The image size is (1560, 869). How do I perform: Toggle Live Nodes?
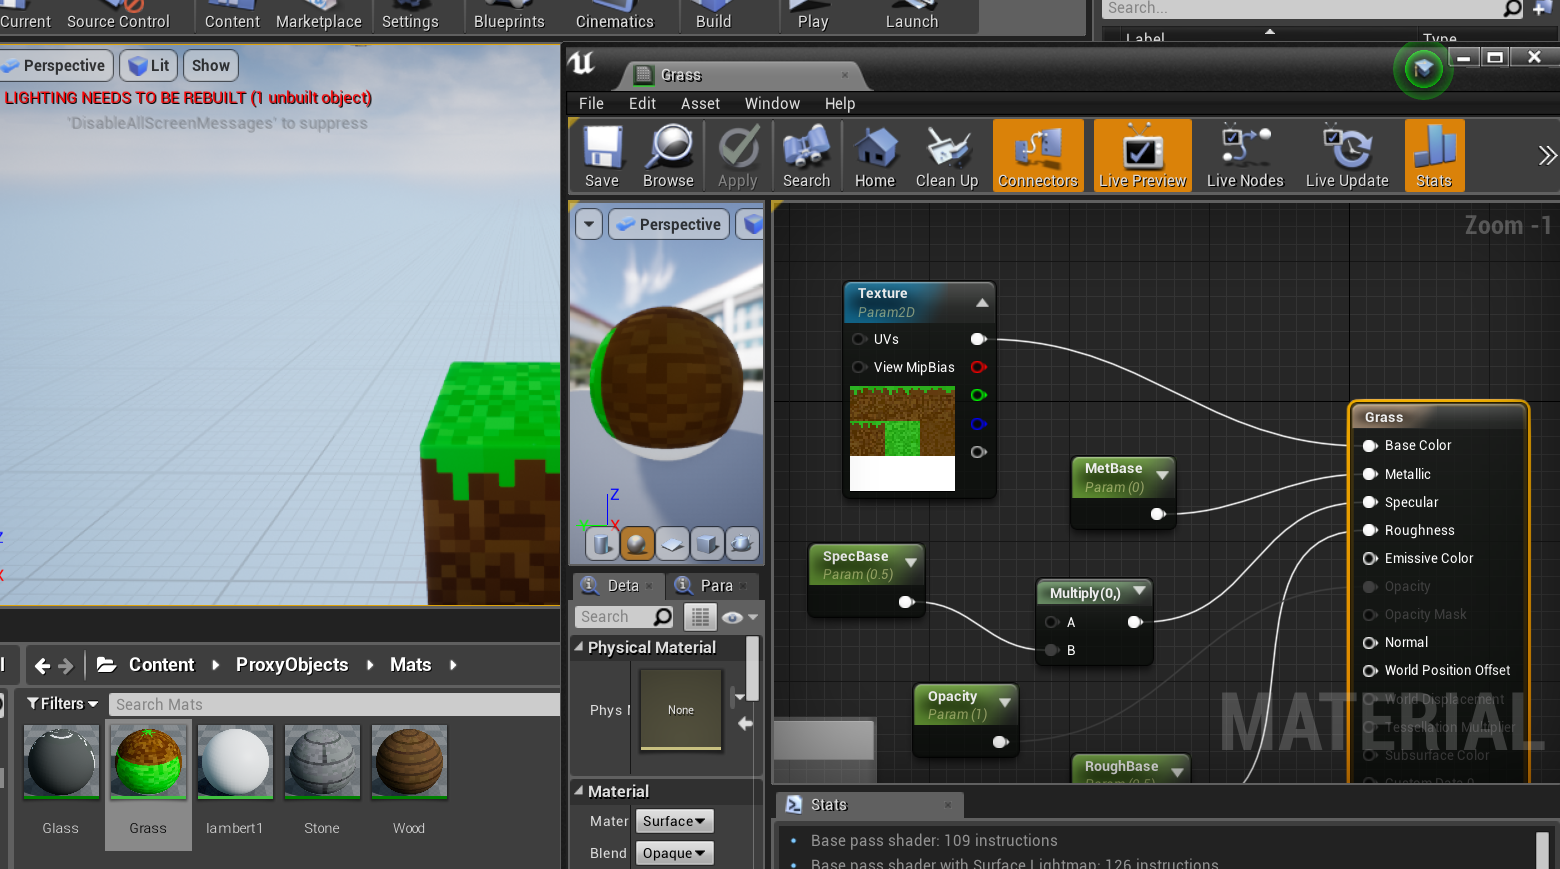(1245, 156)
